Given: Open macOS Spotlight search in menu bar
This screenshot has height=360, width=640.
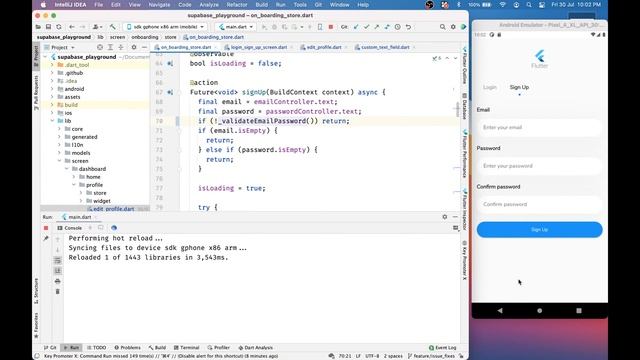Looking at the screenshot, I should [x=529, y=5].
